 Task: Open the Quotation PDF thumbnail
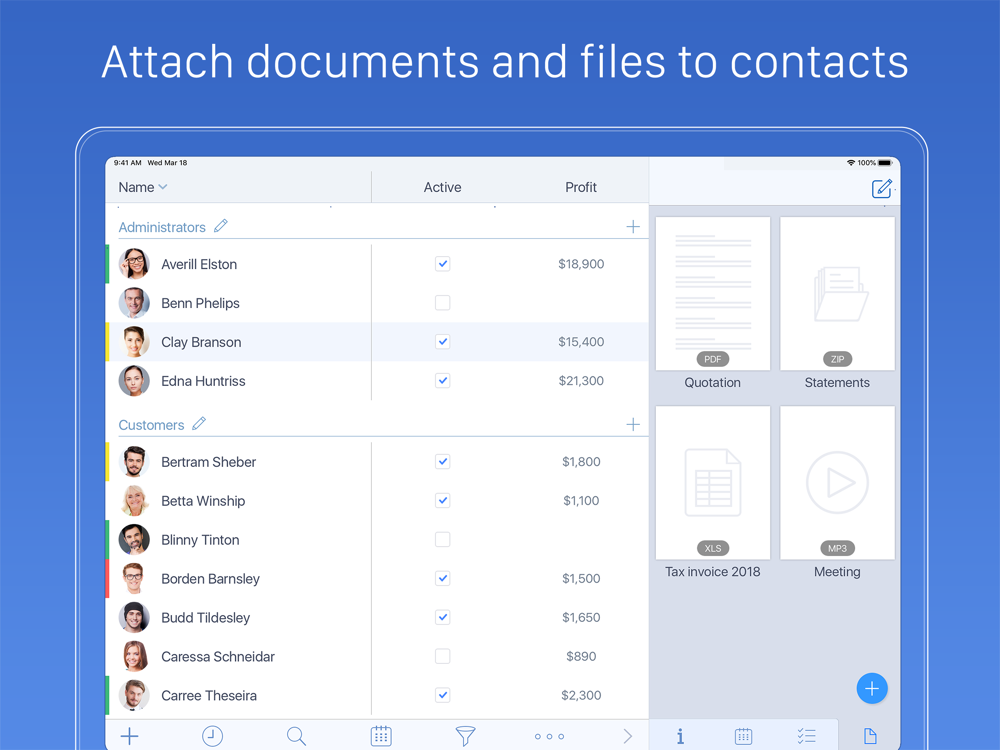pos(713,293)
